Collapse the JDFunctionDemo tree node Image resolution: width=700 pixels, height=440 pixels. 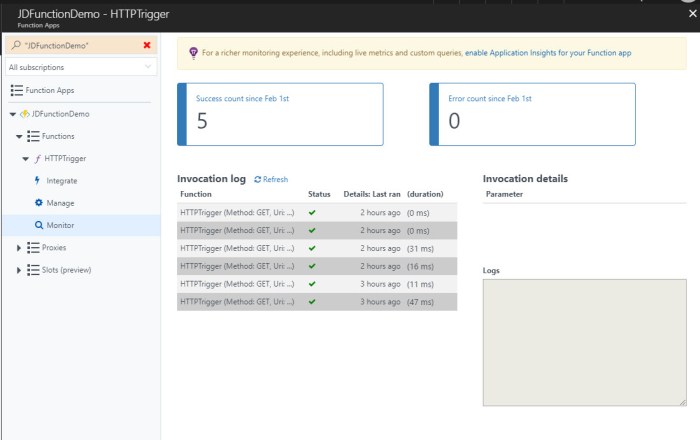[12, 114]
